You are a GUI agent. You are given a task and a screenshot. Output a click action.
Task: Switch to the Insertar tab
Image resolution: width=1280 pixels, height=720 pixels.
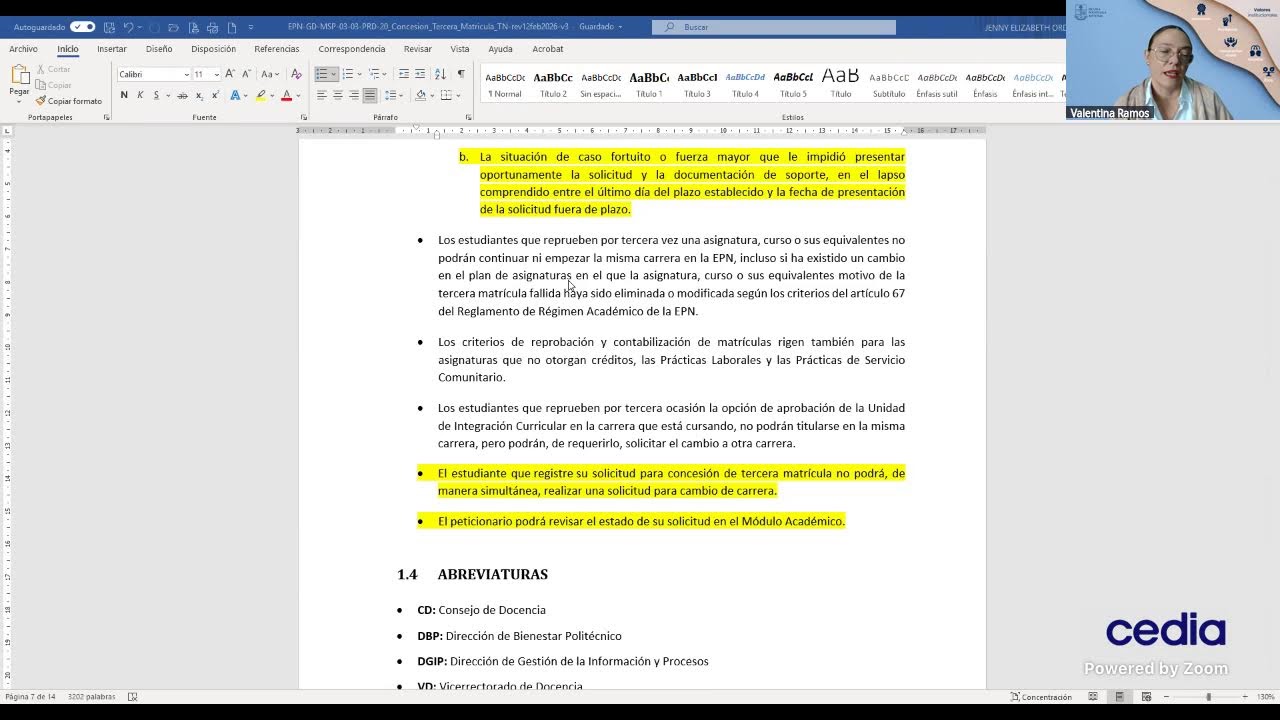click(112, 48)
